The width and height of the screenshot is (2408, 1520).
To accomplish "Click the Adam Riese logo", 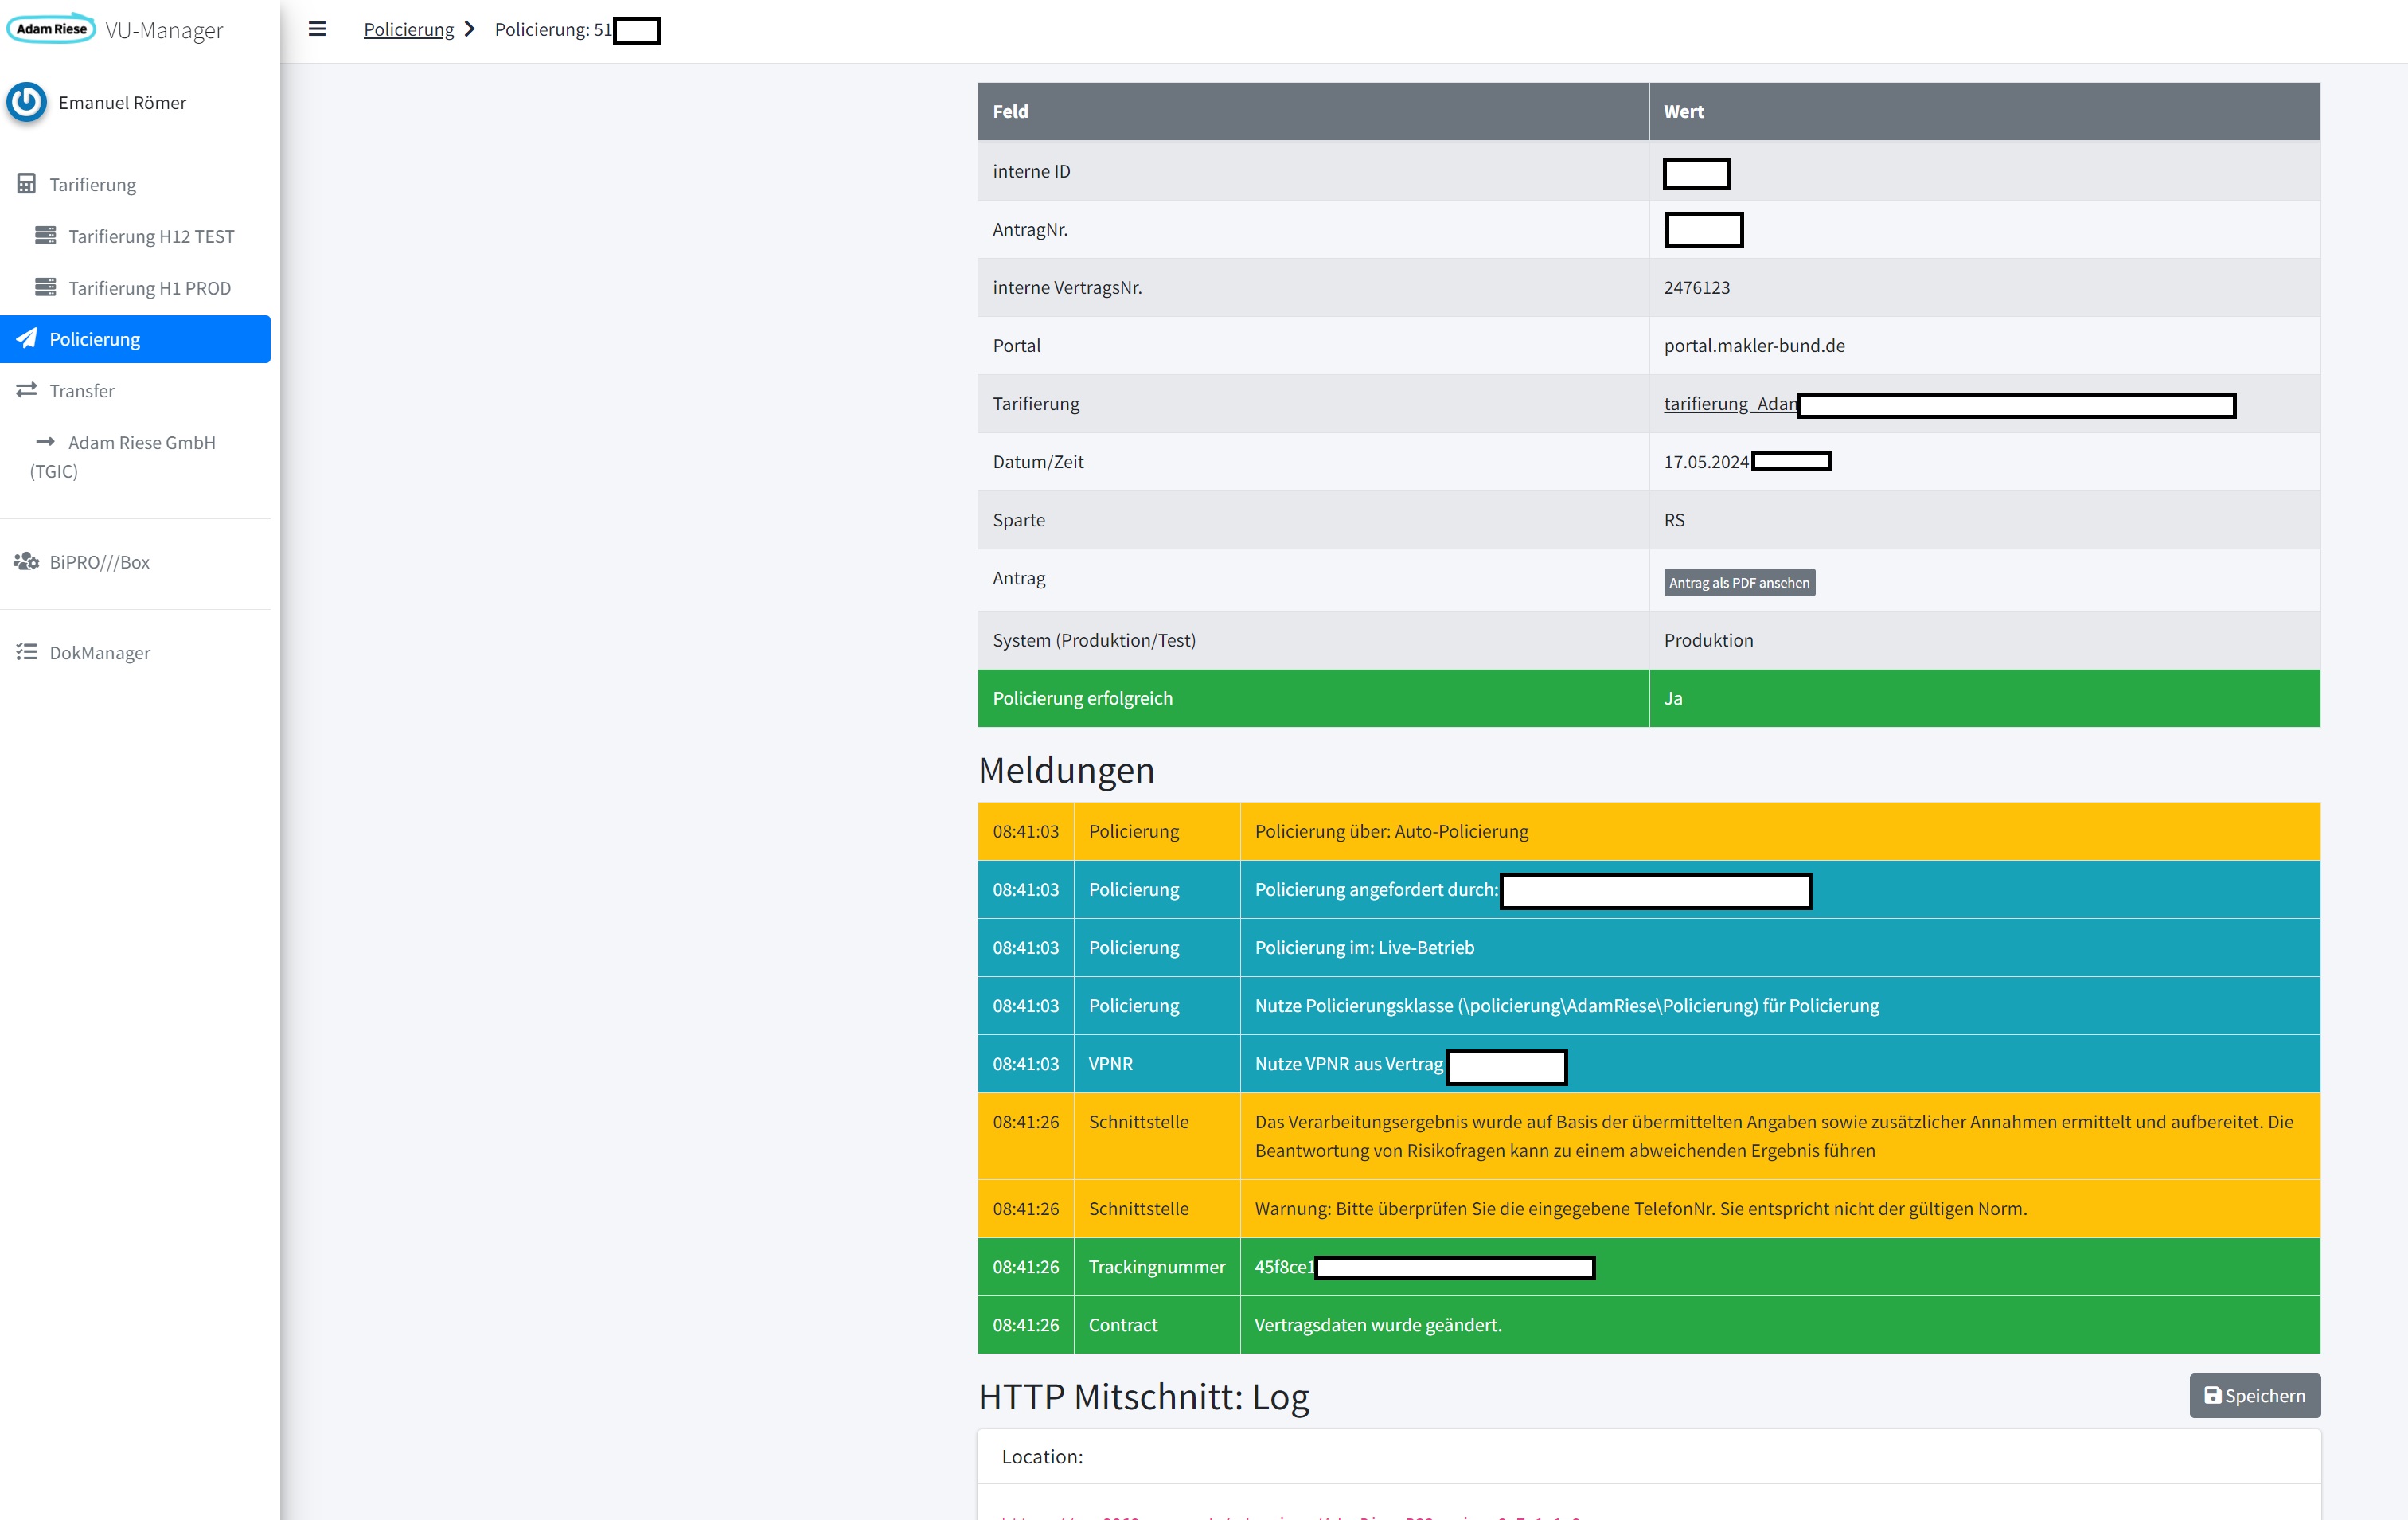I will click(x=51, y=29).
